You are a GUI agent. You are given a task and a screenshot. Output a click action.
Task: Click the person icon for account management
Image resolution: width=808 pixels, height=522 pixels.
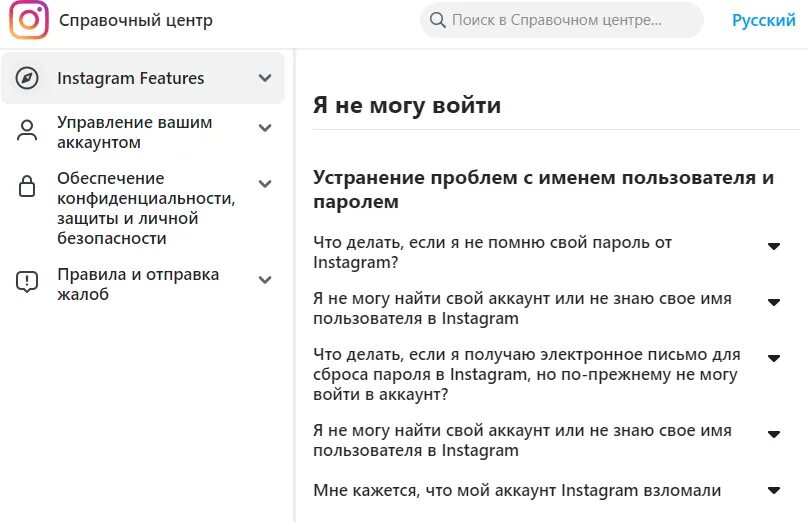coord(27,130)
